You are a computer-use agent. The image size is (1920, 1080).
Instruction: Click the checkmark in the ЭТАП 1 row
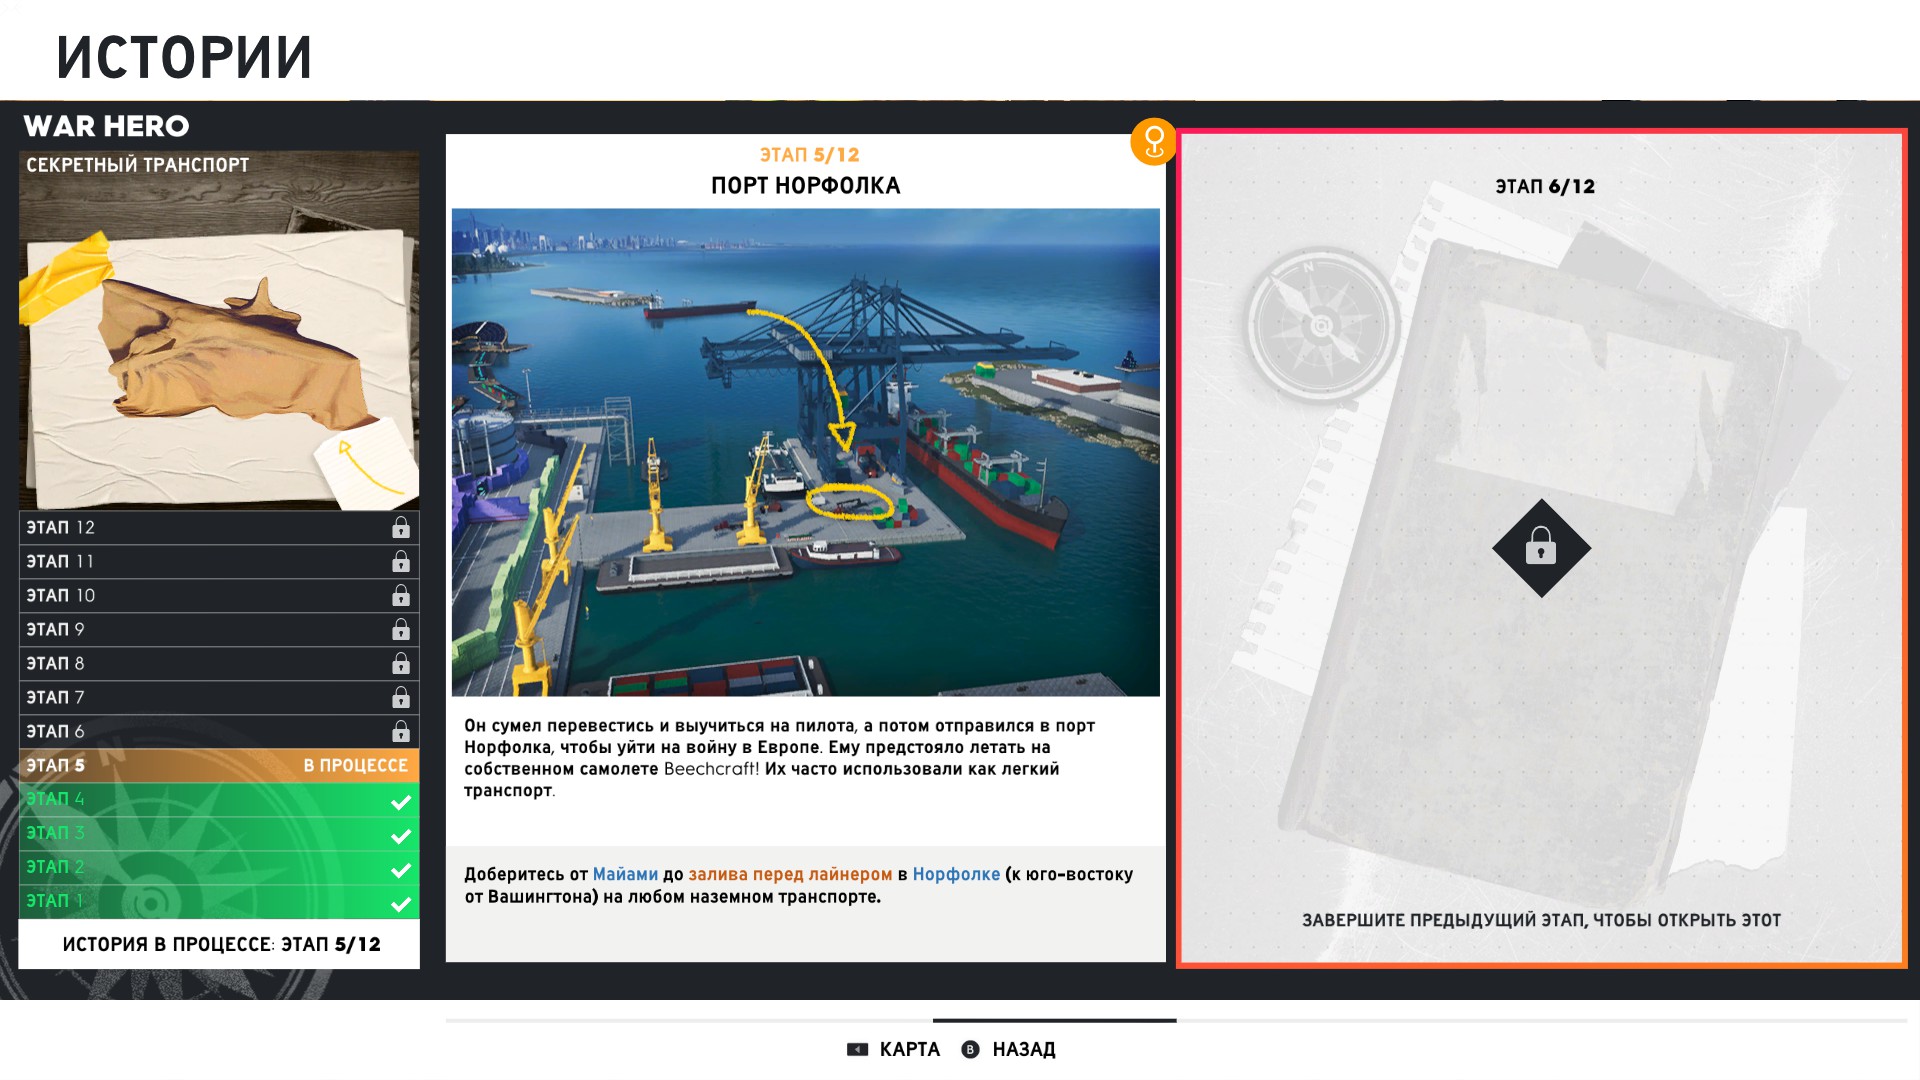coord(401,904)
